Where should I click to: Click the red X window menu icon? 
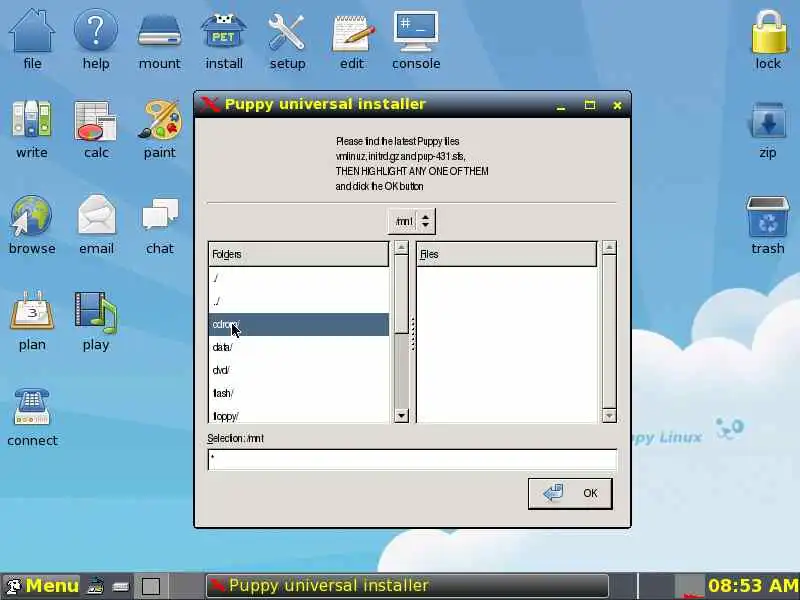(x=209, y=105)
